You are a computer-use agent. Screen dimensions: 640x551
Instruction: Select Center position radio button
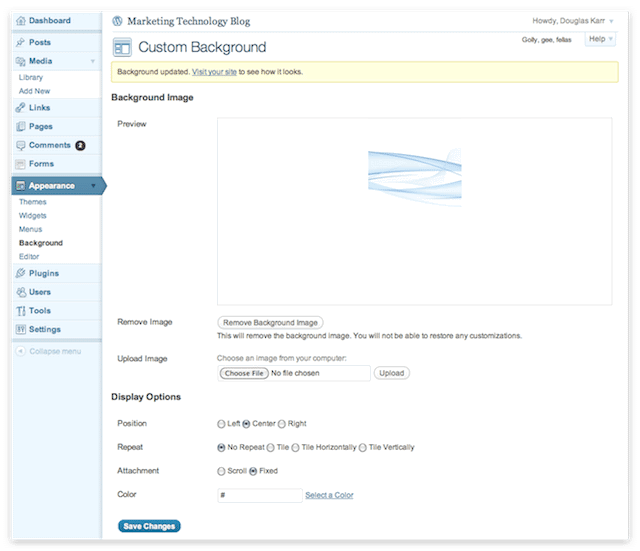[x=246, y=424]
